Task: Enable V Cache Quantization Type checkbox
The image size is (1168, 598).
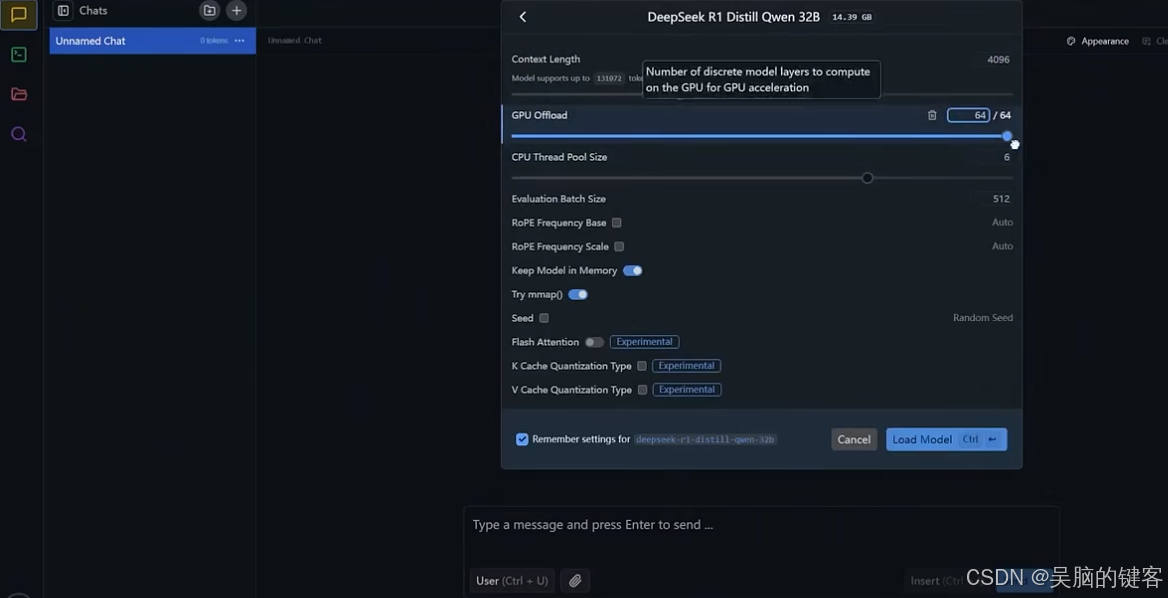Action: (642, 389)
